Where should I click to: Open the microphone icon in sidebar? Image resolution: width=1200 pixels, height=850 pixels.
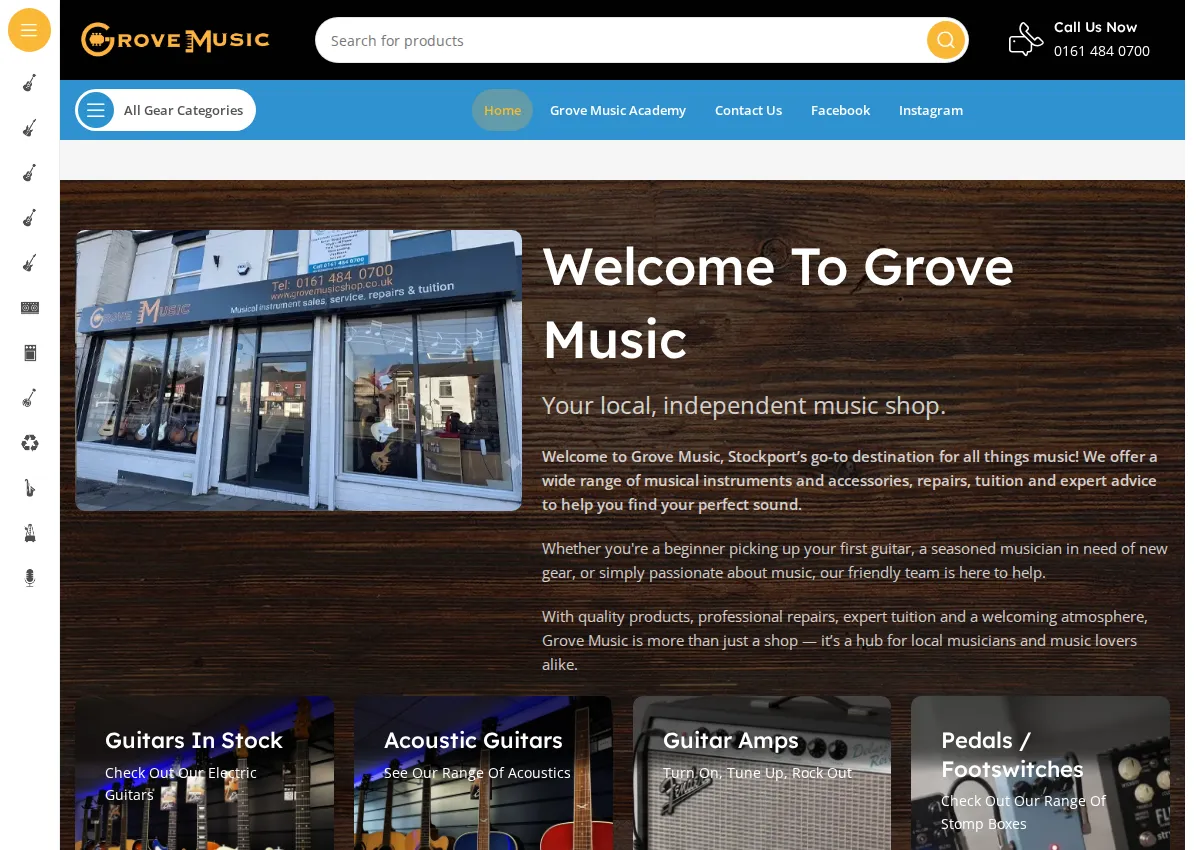[30, 578]
